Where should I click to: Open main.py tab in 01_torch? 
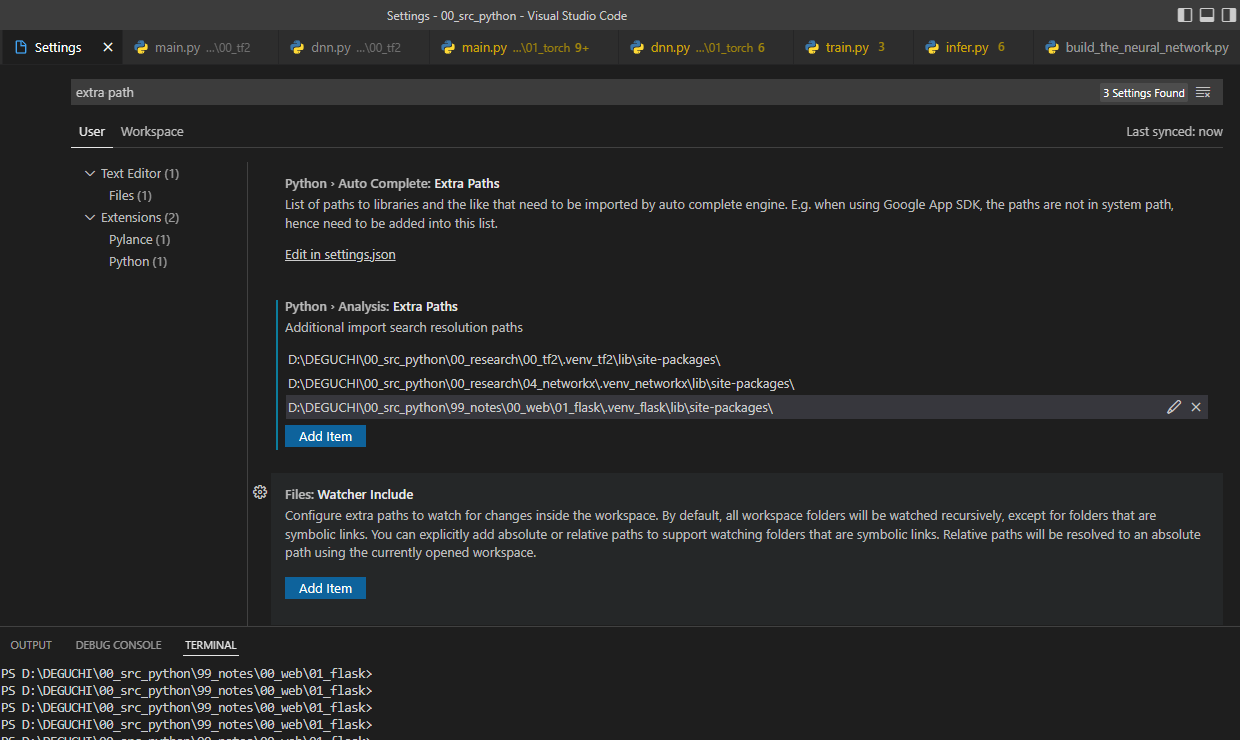(x=524, y=47)
